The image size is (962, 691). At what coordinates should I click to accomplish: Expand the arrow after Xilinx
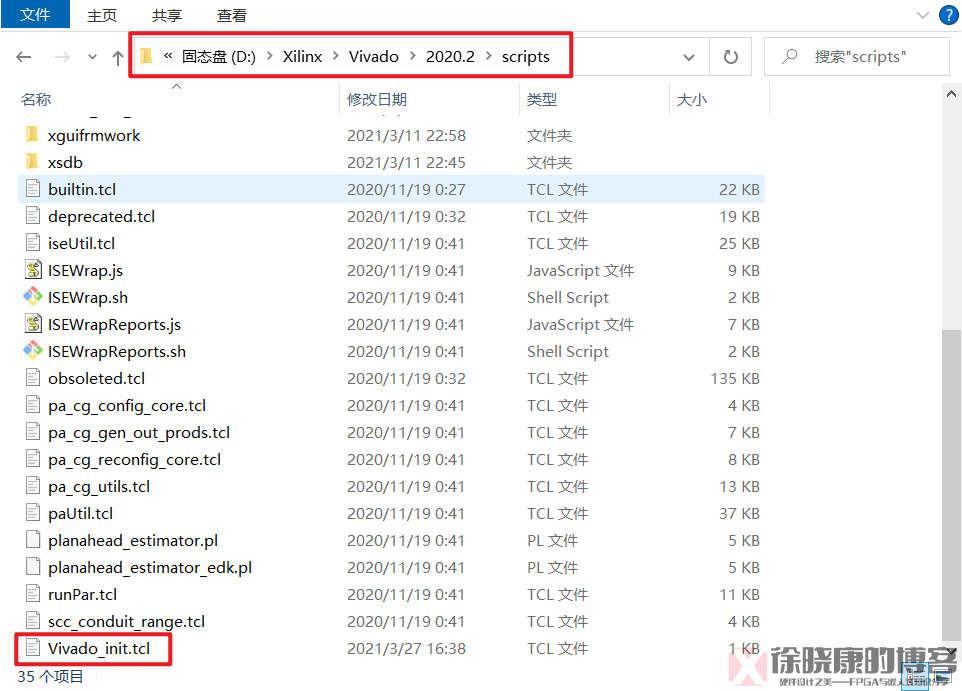[336, 56]
